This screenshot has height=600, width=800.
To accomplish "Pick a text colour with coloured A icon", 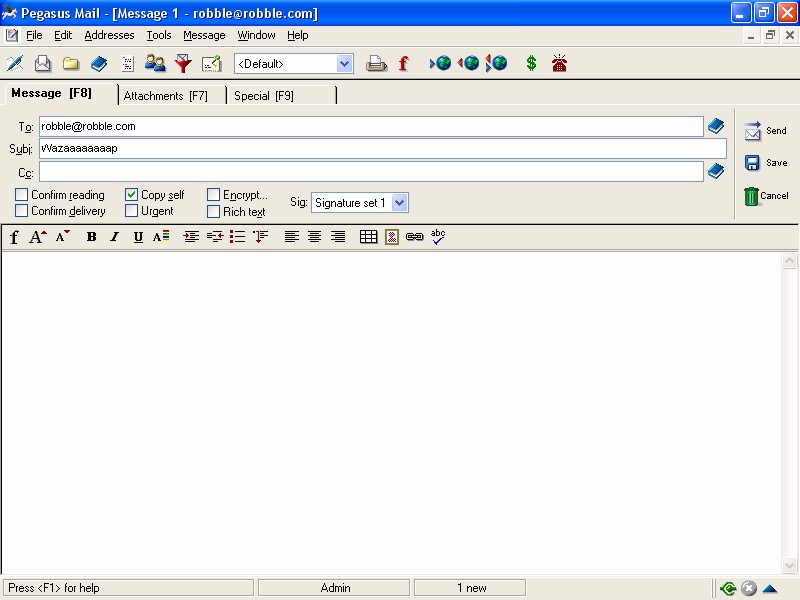I will pos(161,237).
